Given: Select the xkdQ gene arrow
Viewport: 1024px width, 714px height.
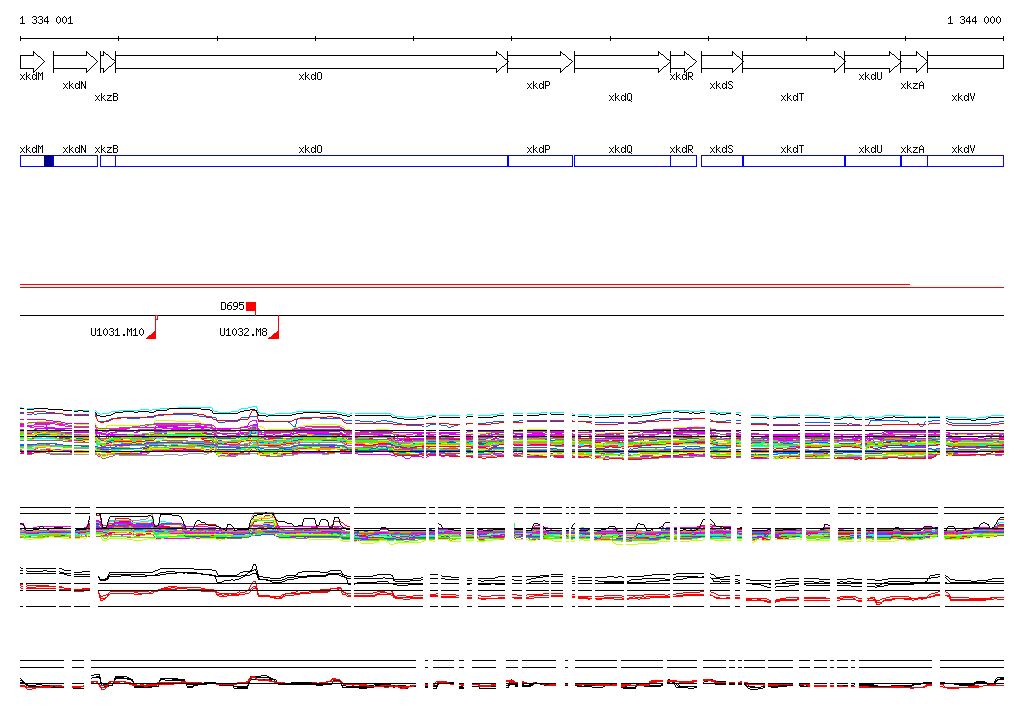Looking at the screenshot, I should tap(622, 62).
